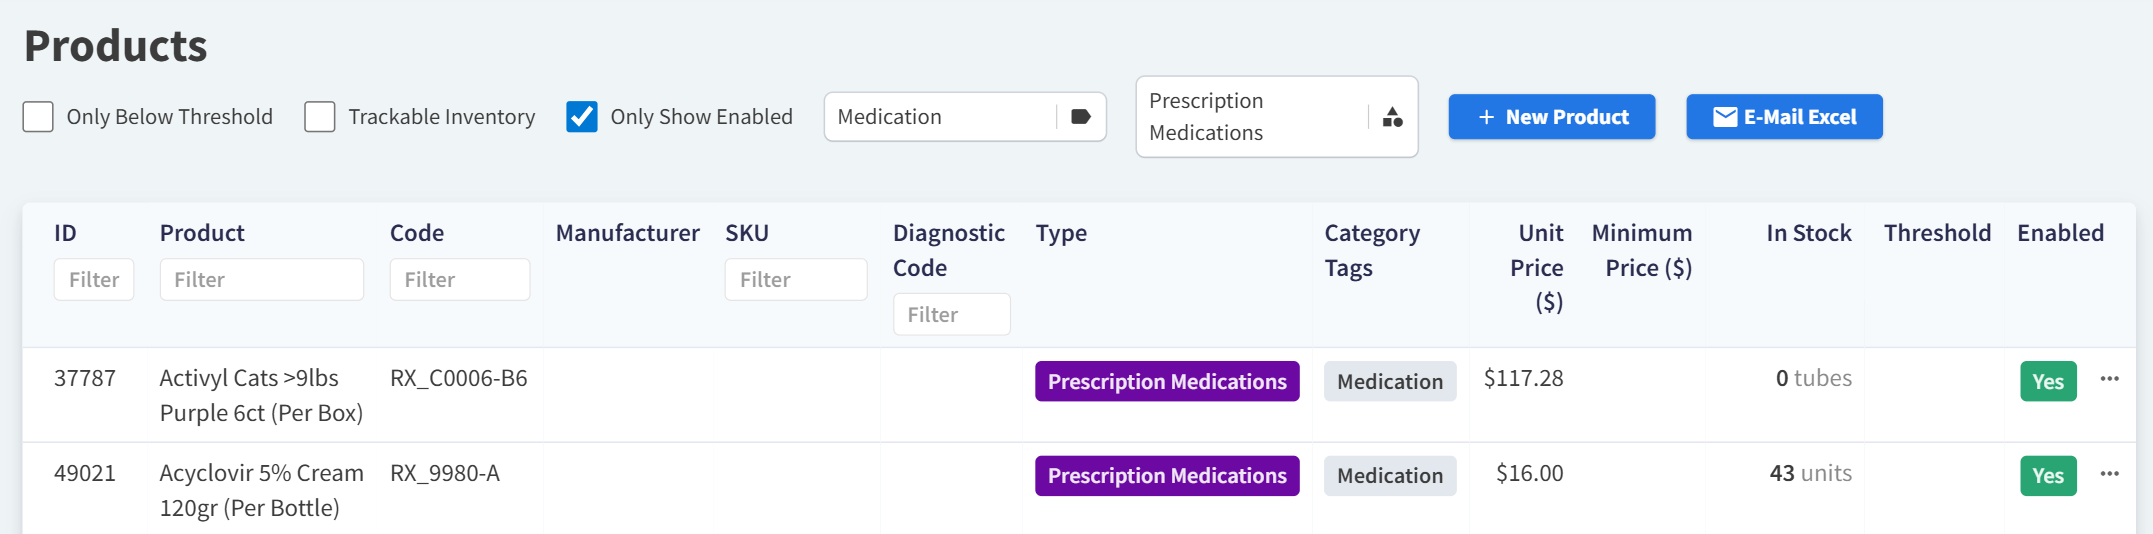This screenshot has width=2153, height=534.
Task: Click the Diagnostic Code filter field
Action: [x=951, y=315]
